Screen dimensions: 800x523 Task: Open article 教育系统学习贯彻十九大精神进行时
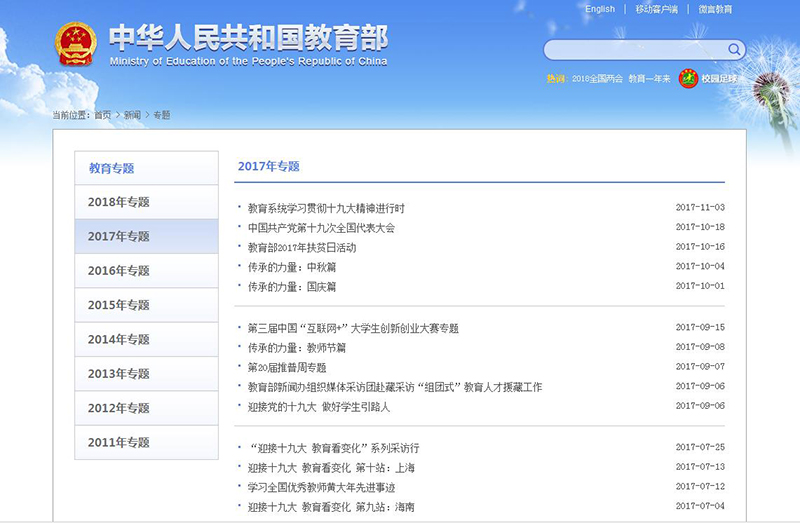pos(326,208)
